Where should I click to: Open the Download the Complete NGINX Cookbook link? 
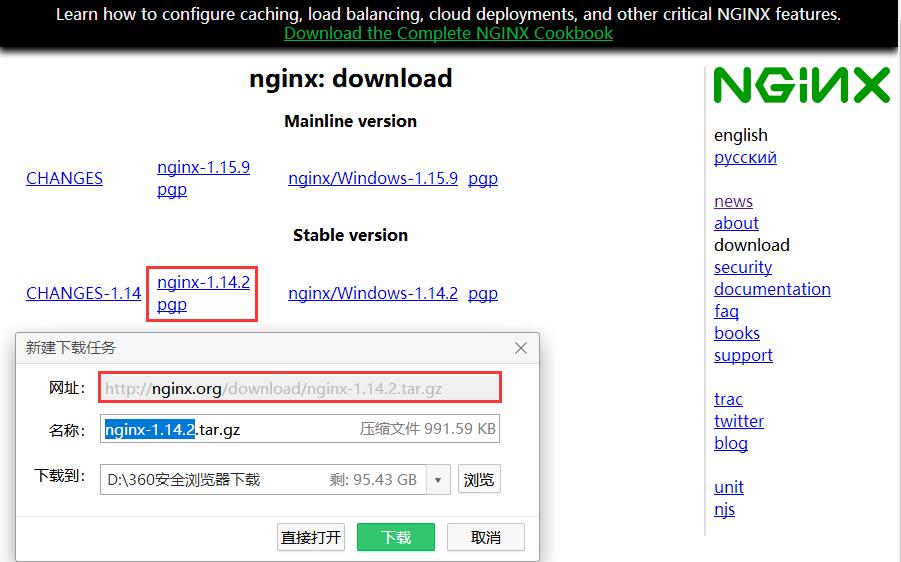[x=448, y=33]
